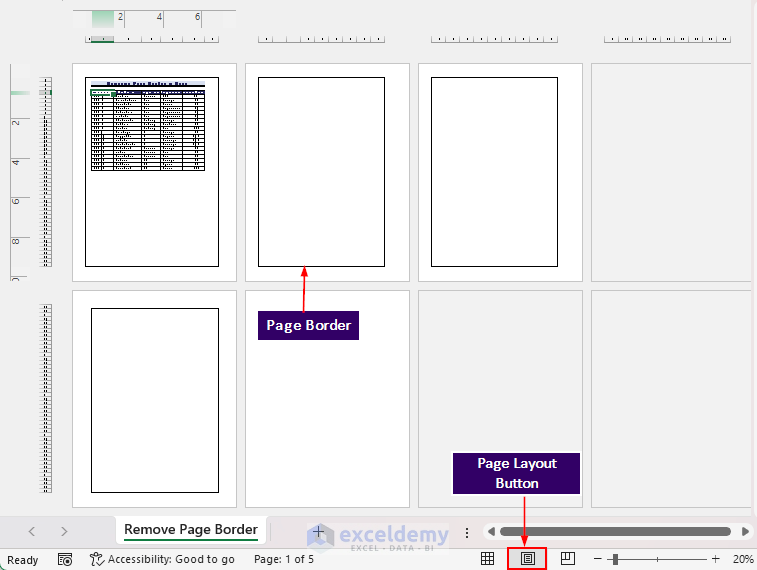Click the horizontal scrollbar left arrow

tap(491, 531)
